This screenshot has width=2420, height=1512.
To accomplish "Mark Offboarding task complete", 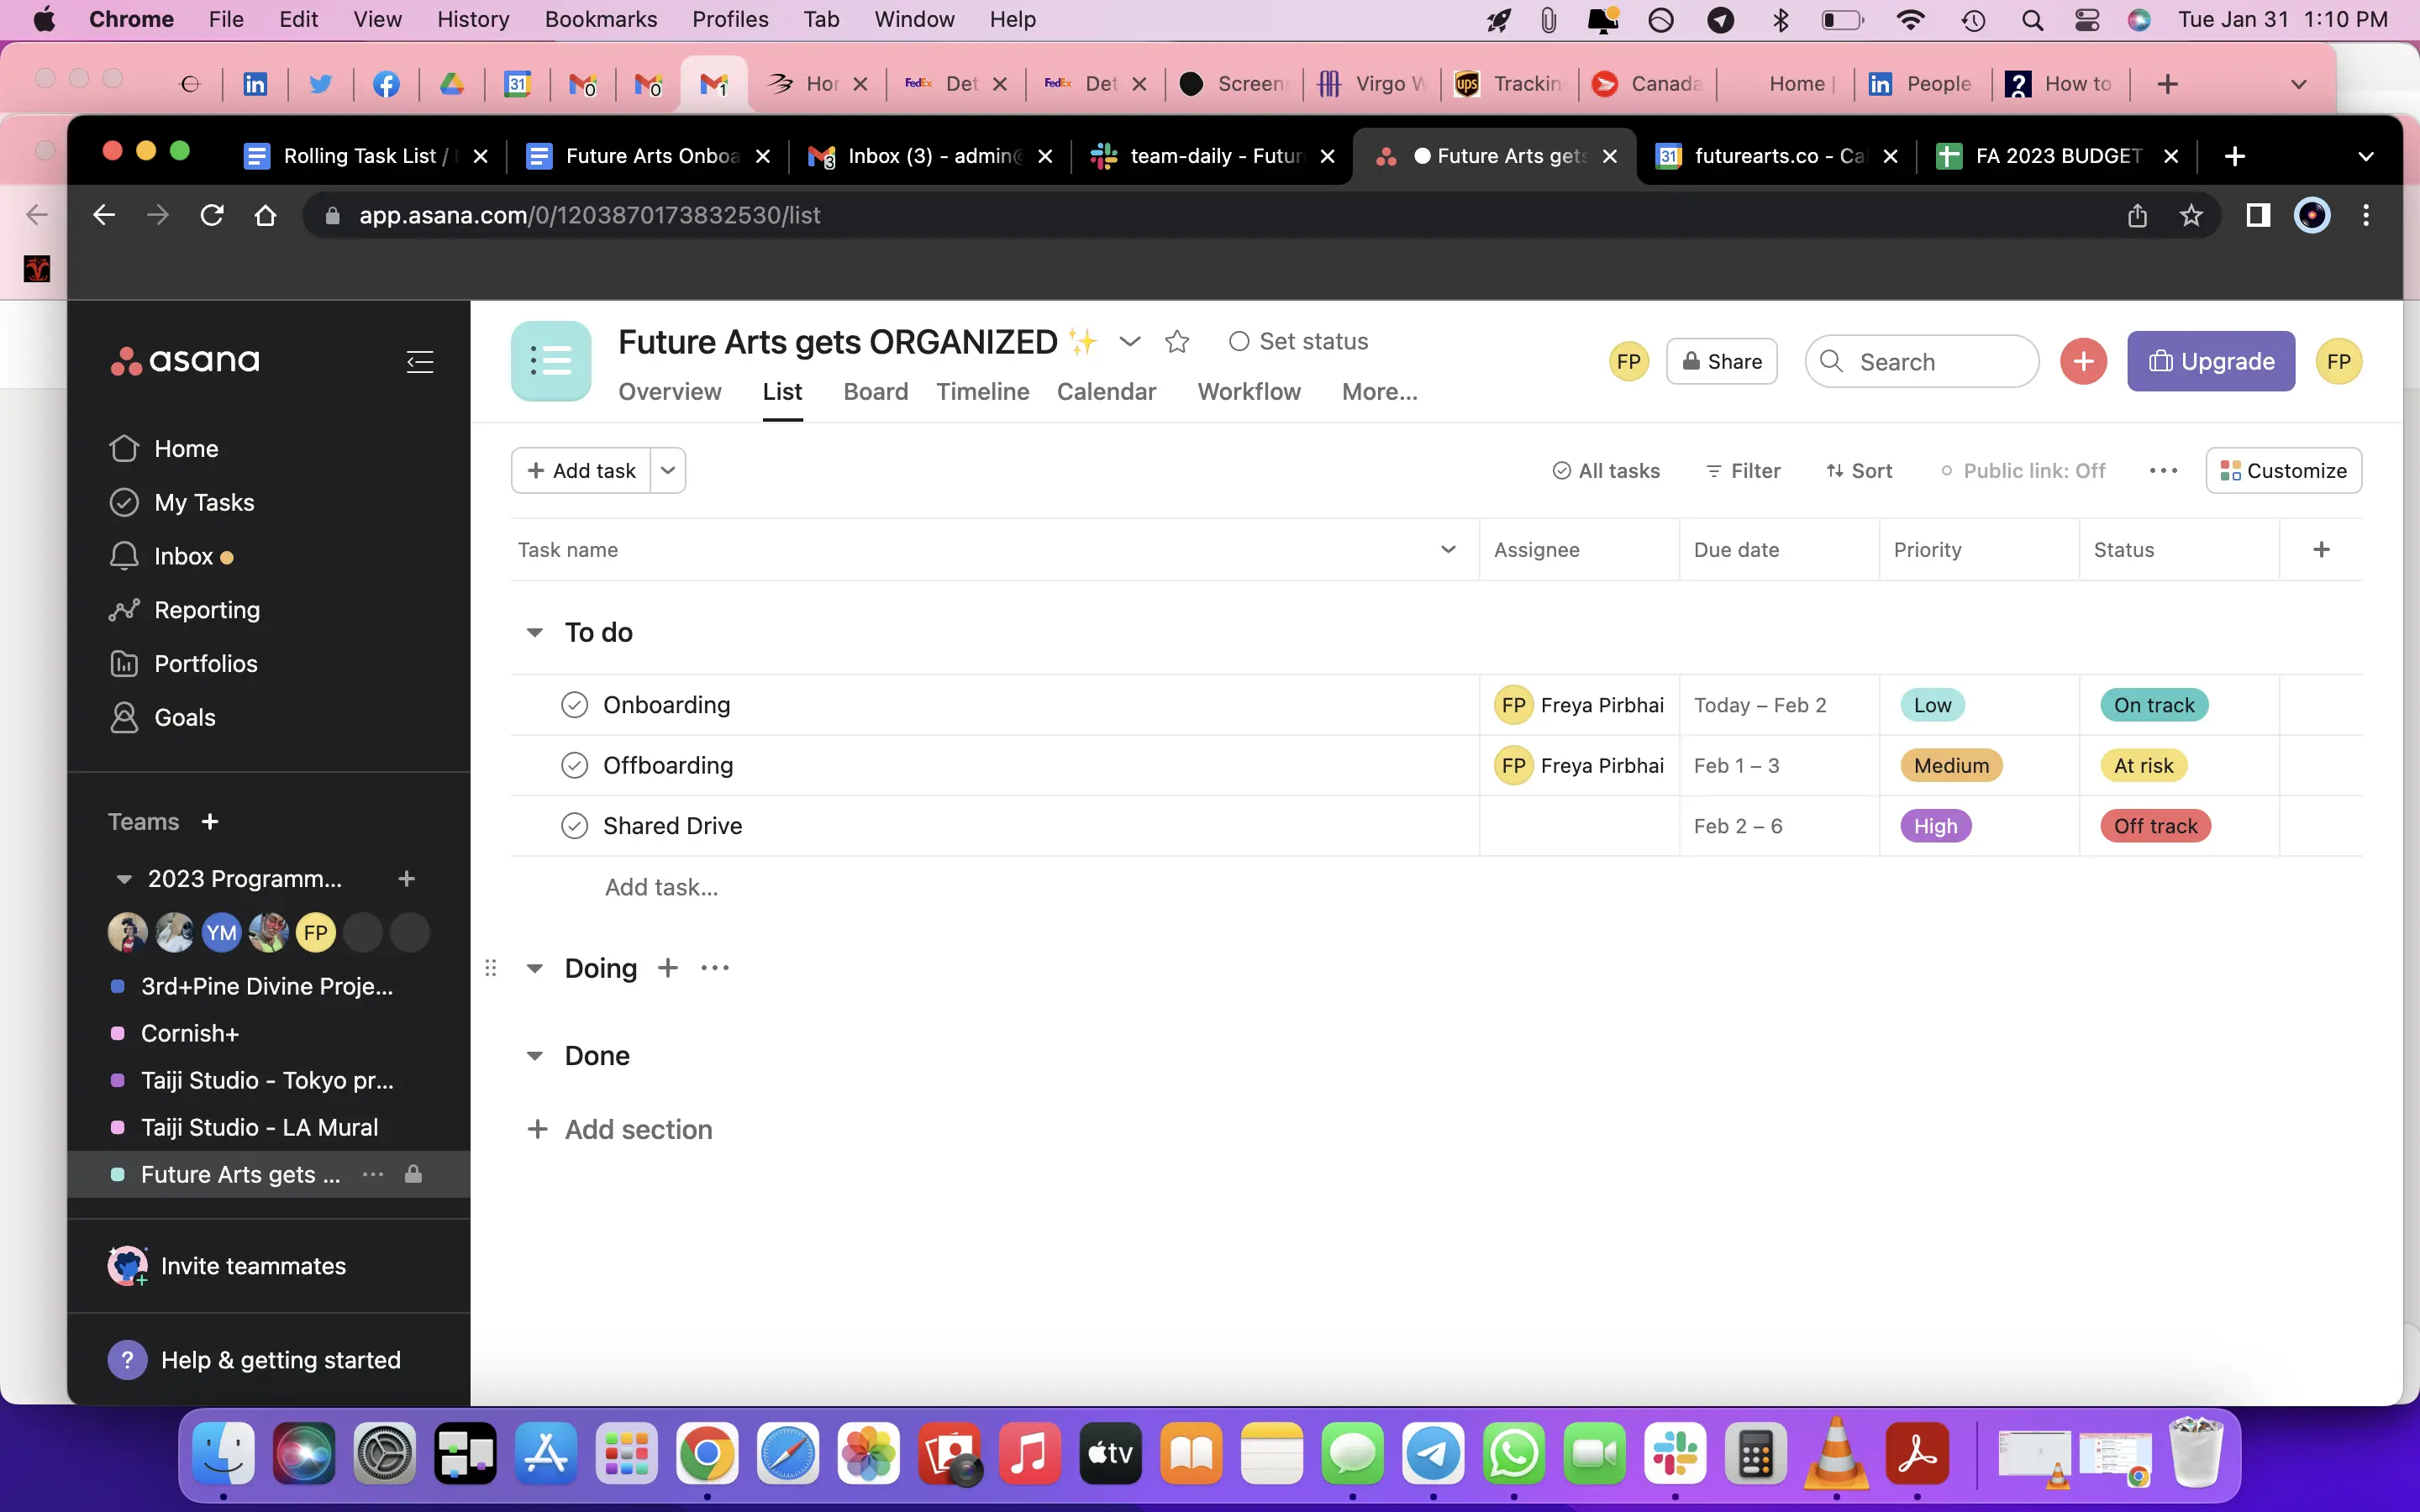I will [x=574, y=765].
